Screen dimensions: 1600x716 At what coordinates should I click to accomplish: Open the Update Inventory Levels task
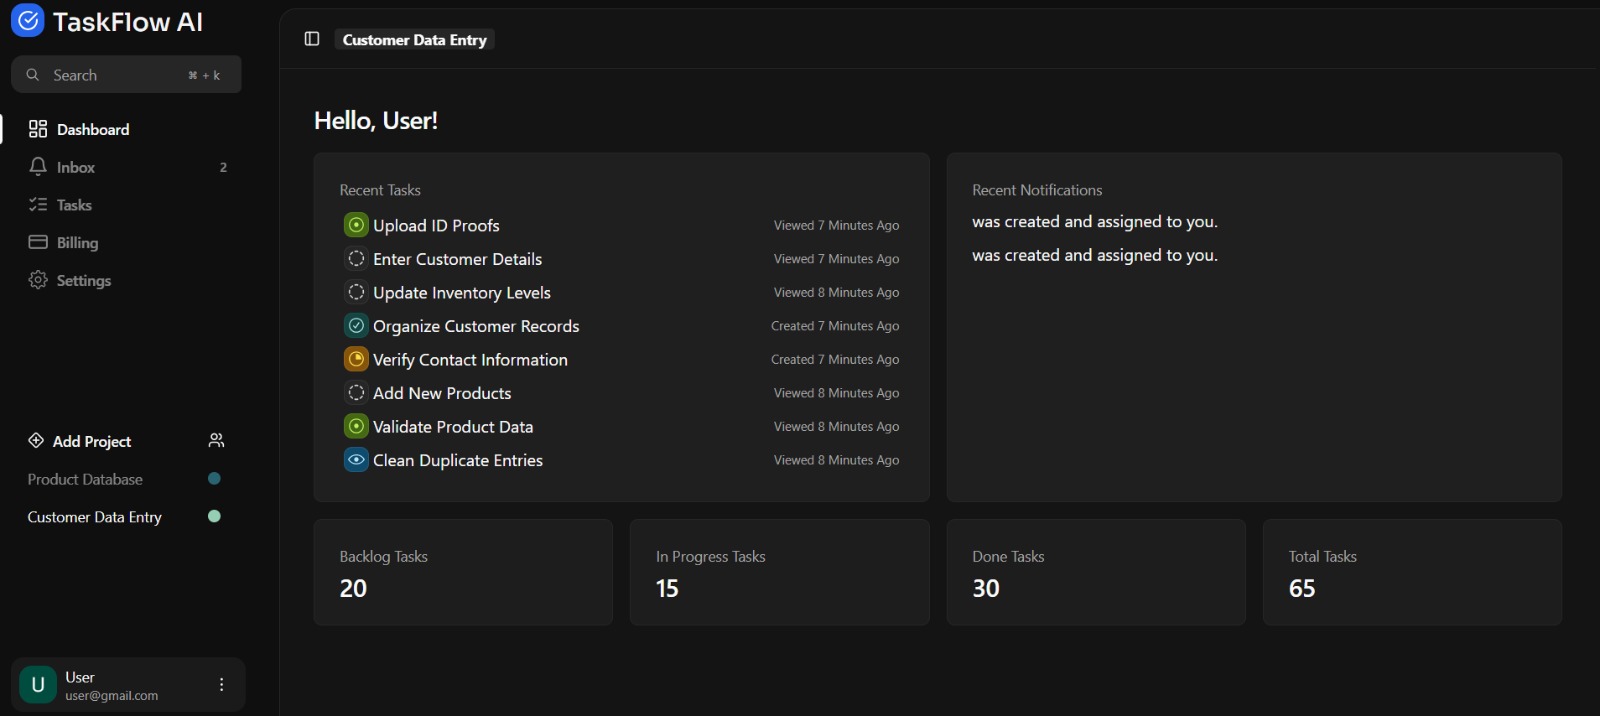pos(462,293)
